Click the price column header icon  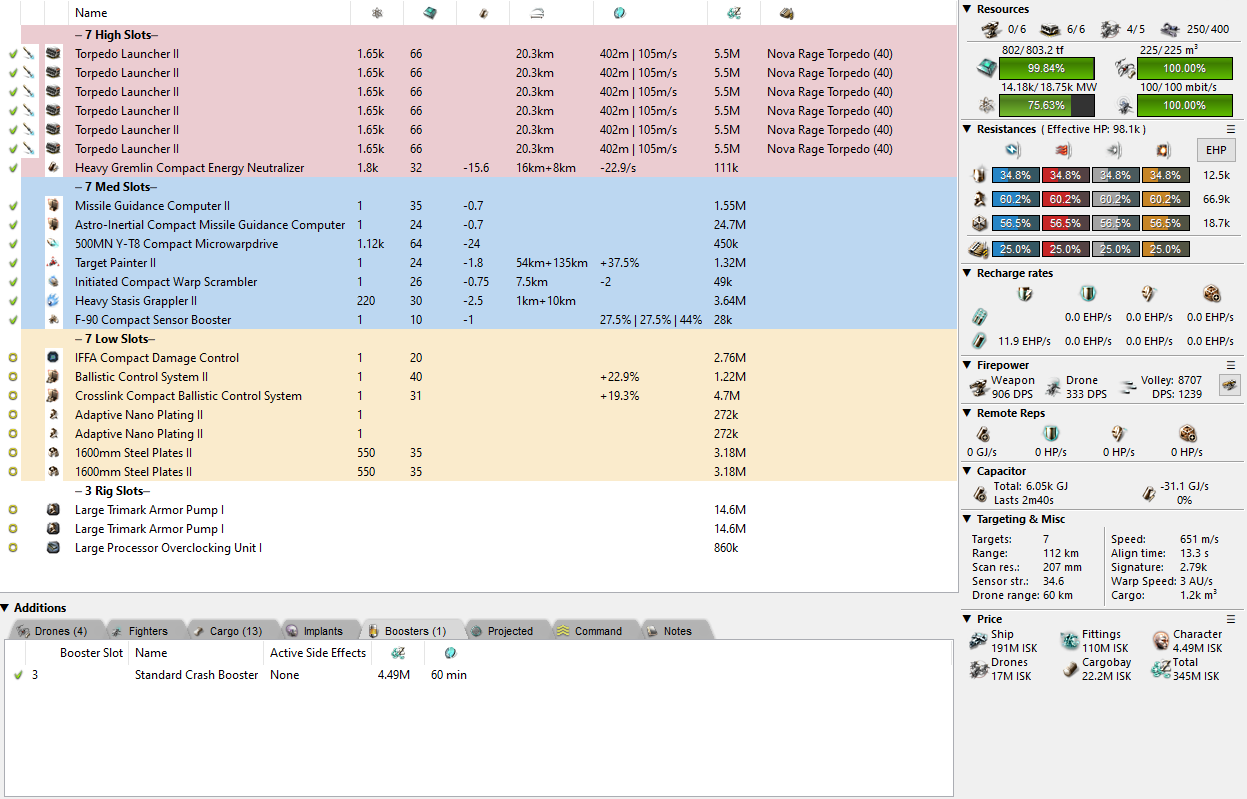[x=733, y=13]
